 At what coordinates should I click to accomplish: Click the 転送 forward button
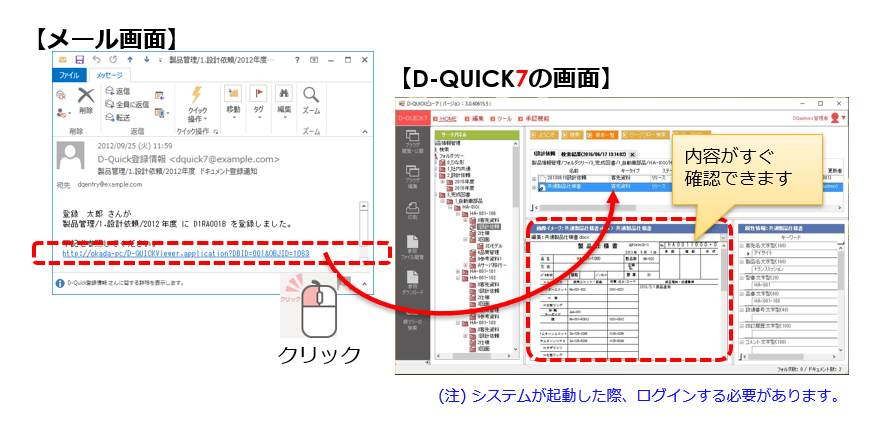tap(118, 118)
